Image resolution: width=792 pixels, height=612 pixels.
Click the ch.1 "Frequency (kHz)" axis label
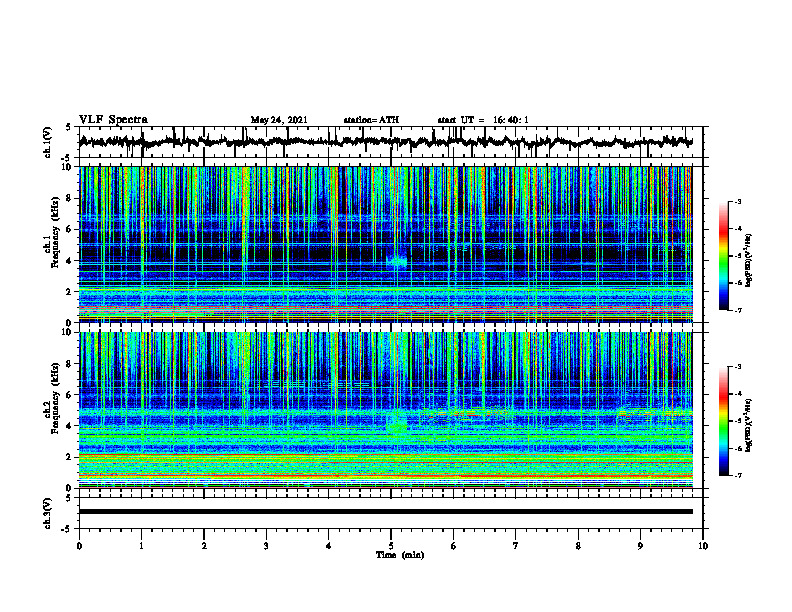click(x=56, y=232)
